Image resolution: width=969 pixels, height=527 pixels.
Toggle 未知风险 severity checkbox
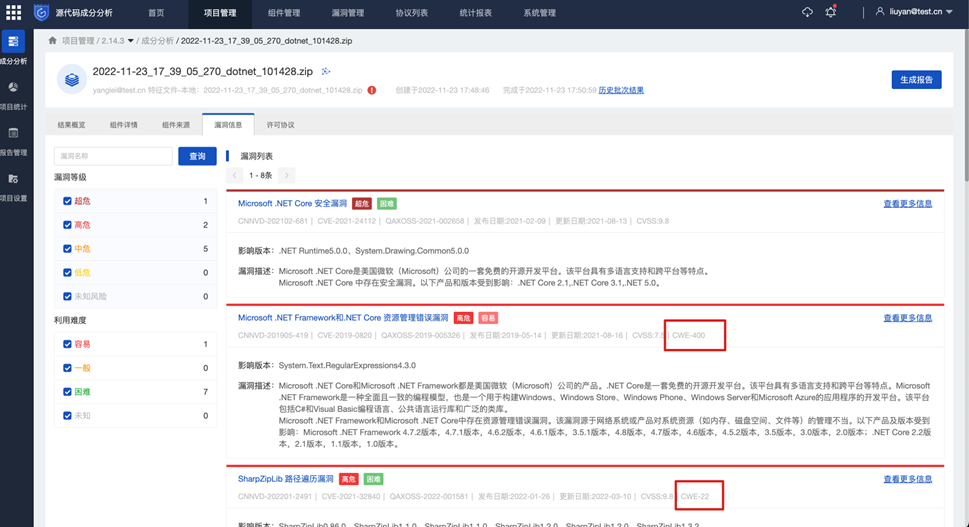(x=67, y=297)
